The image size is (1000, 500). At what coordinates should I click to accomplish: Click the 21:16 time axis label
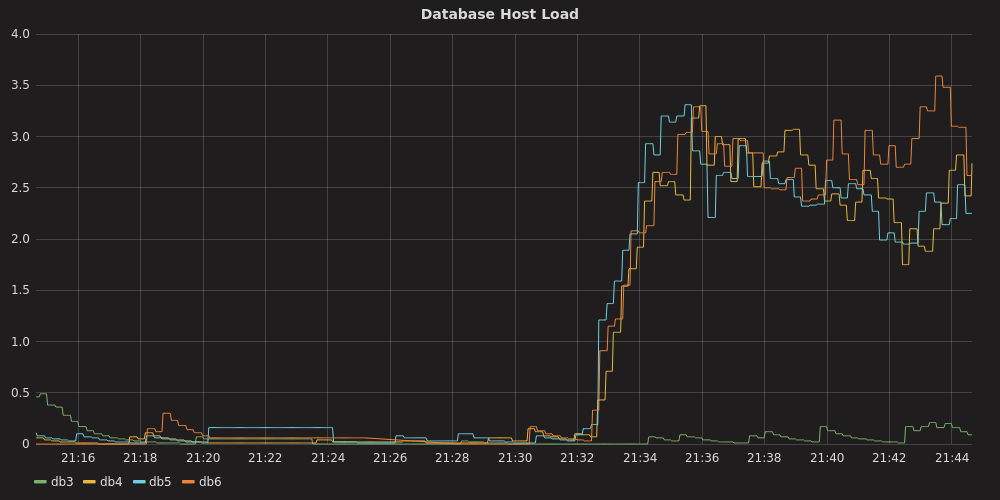pos(78,458)
